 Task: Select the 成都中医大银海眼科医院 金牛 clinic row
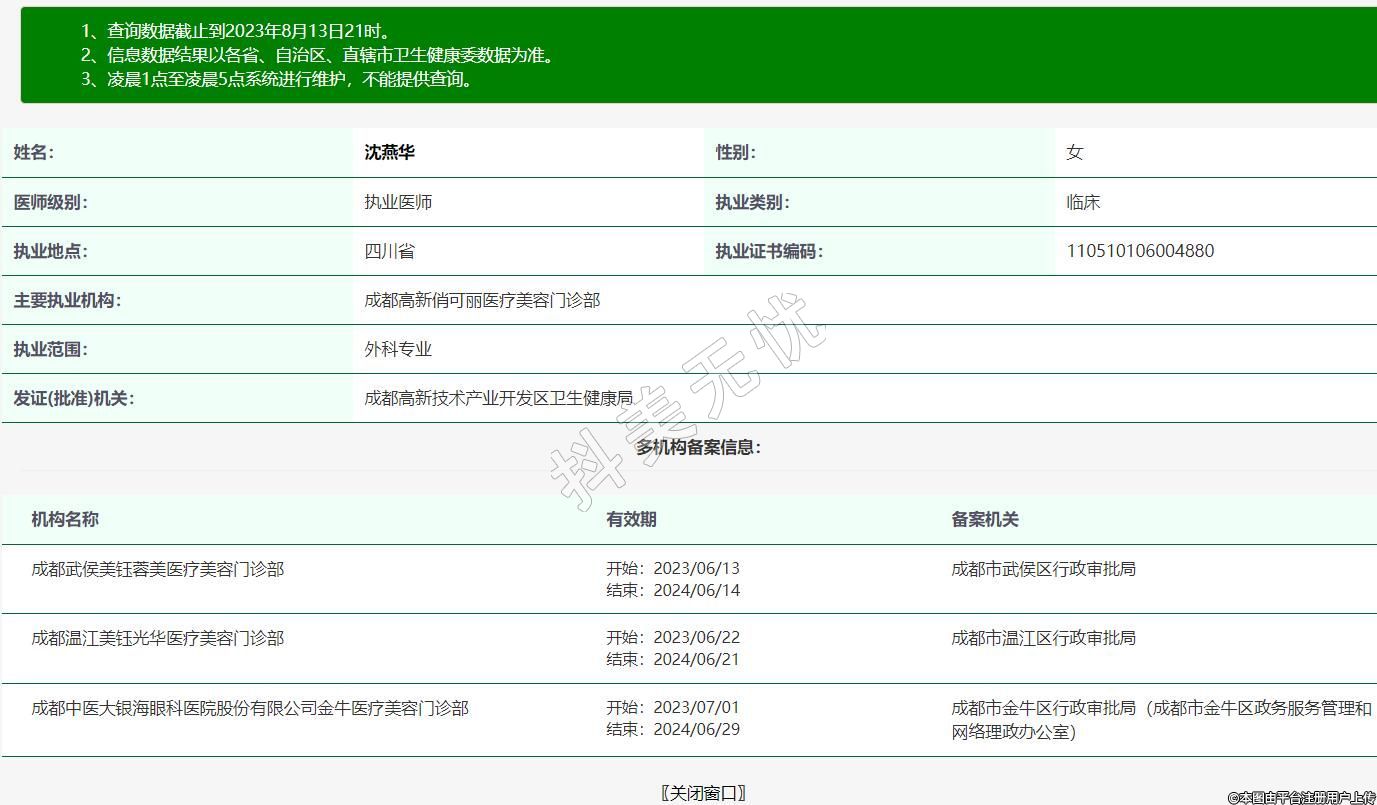coord(250,708)
